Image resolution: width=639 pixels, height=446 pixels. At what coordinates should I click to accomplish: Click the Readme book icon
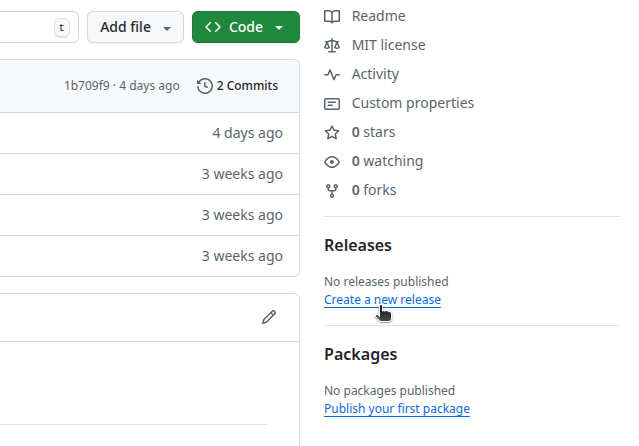pos(333,17)
